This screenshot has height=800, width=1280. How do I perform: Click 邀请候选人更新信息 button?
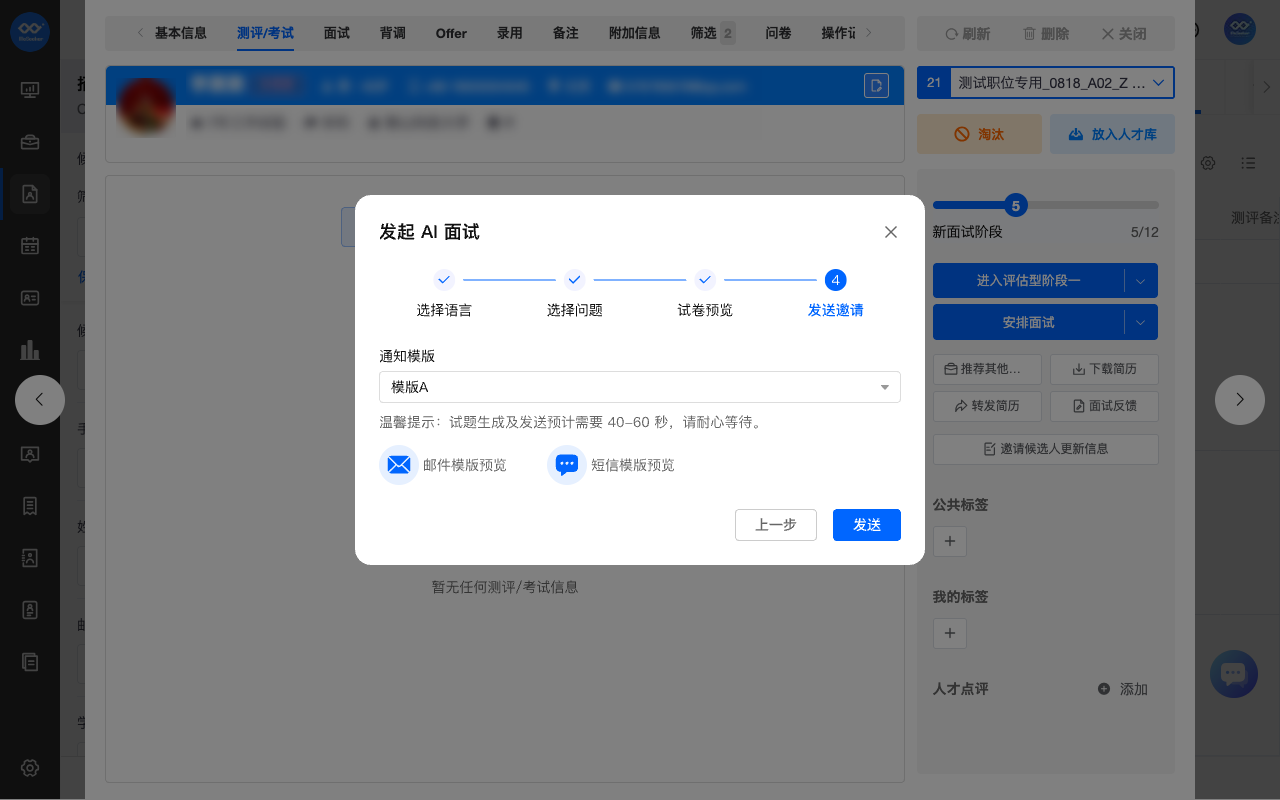click(x=1046, y=449)
